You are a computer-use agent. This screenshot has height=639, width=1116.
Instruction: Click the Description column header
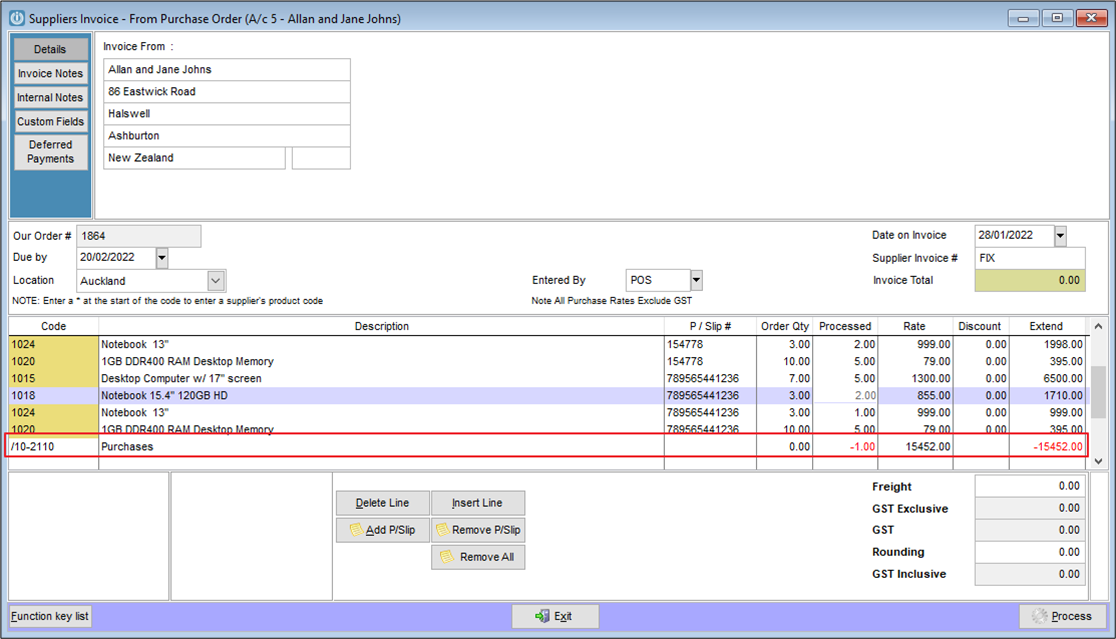coord(381,327)
